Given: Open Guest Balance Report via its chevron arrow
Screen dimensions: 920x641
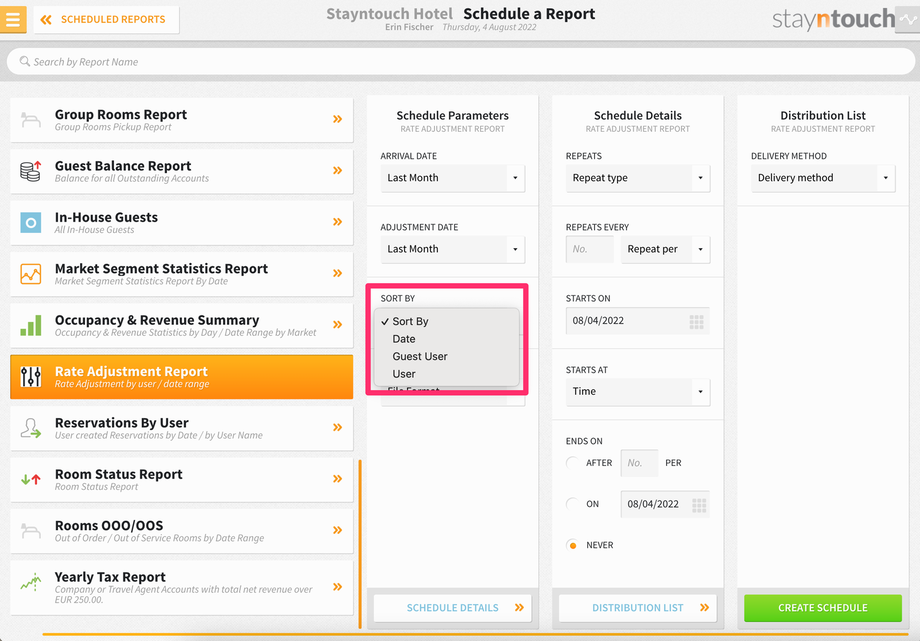Looking at the screenshot, I should click(337, 170).
